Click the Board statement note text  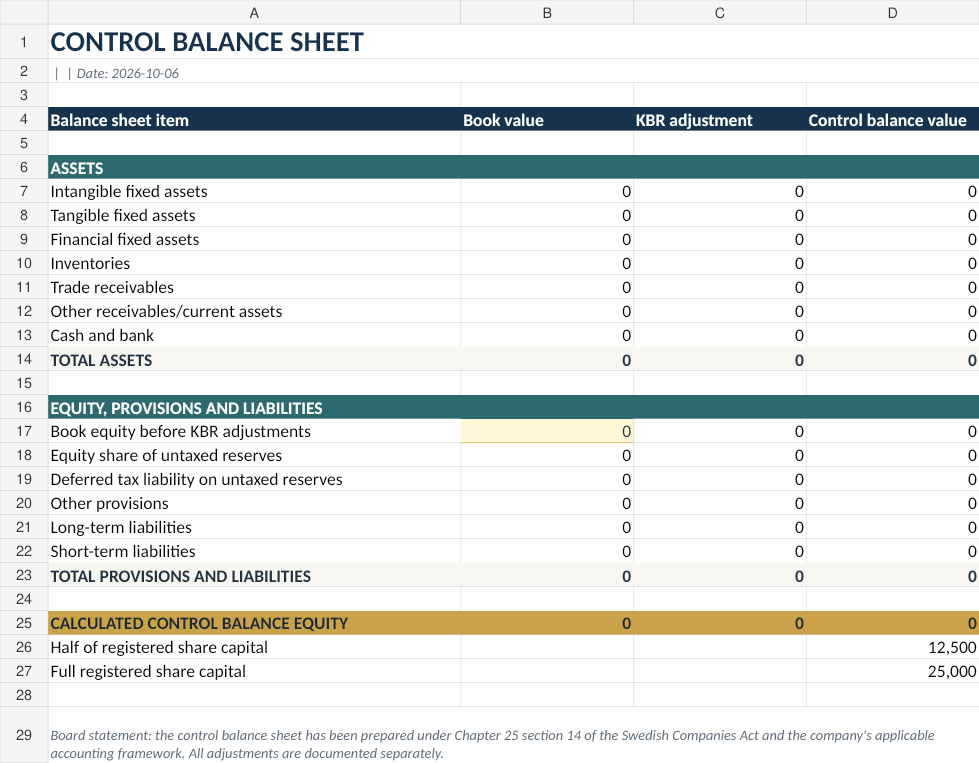coord(492,744)
